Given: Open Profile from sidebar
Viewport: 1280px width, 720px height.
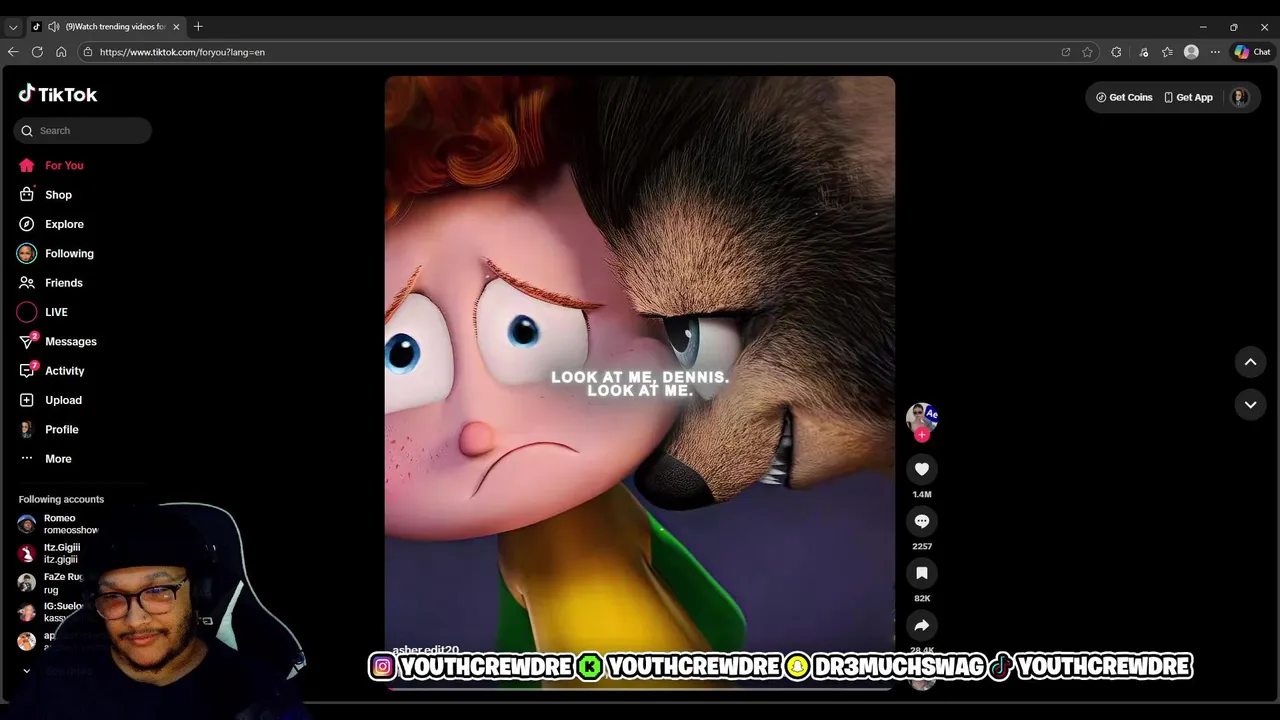Looking at the screenshot, I should pos(61,429).
